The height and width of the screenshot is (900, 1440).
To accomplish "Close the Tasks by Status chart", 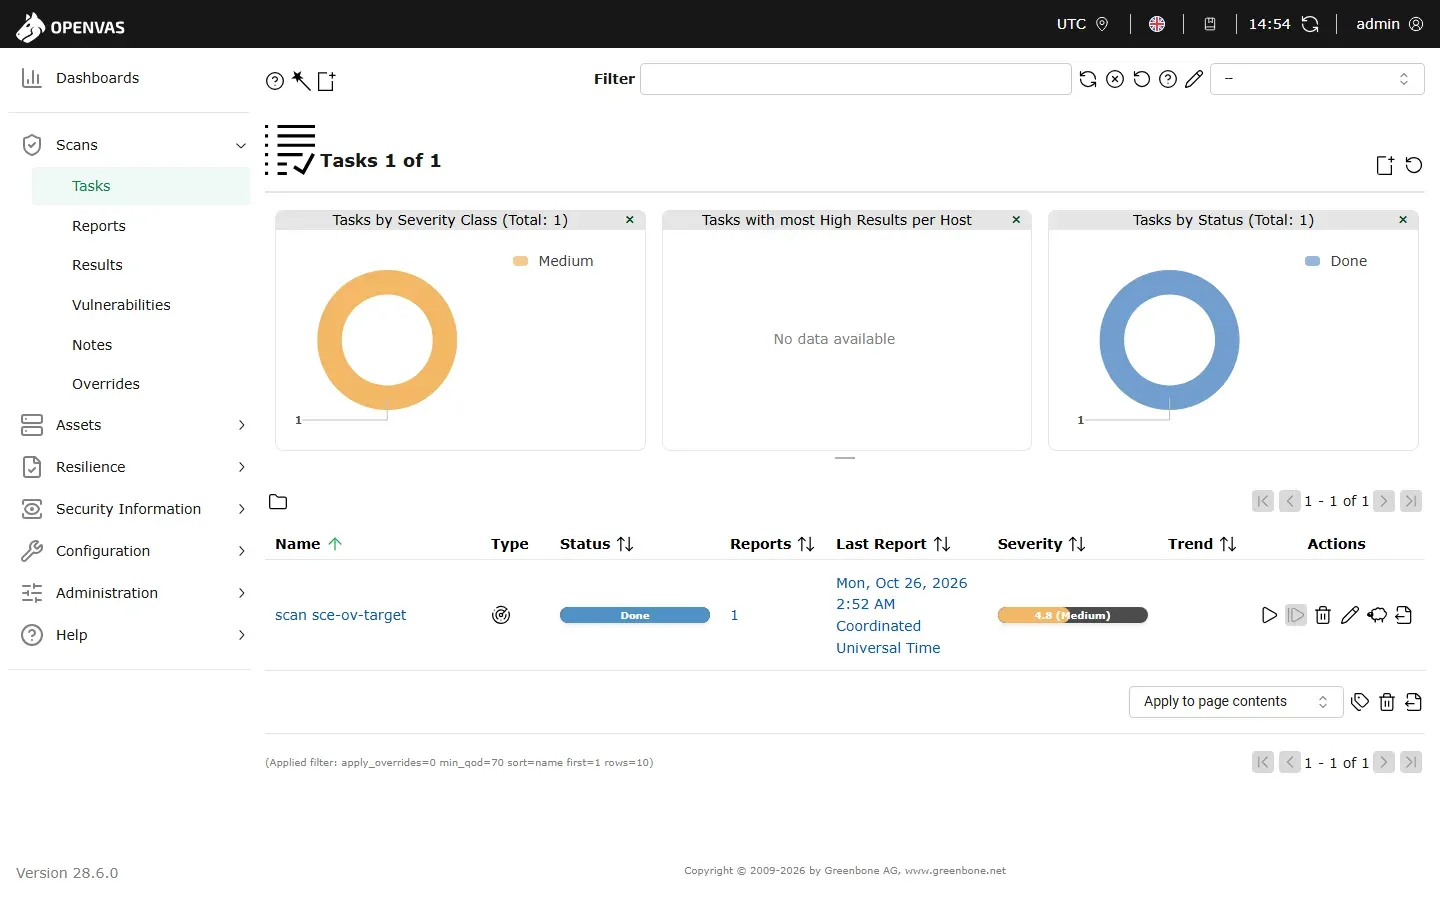I will point(1403,220).
